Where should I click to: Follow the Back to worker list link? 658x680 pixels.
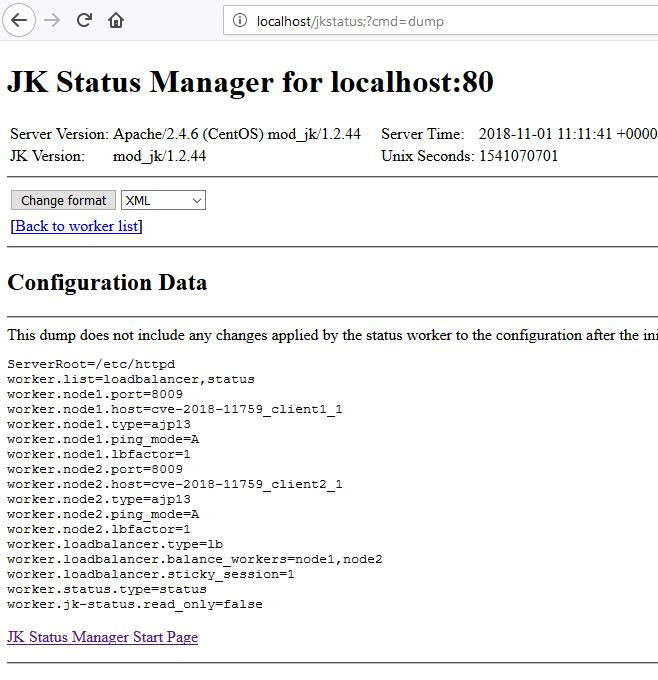coord(76,226)
